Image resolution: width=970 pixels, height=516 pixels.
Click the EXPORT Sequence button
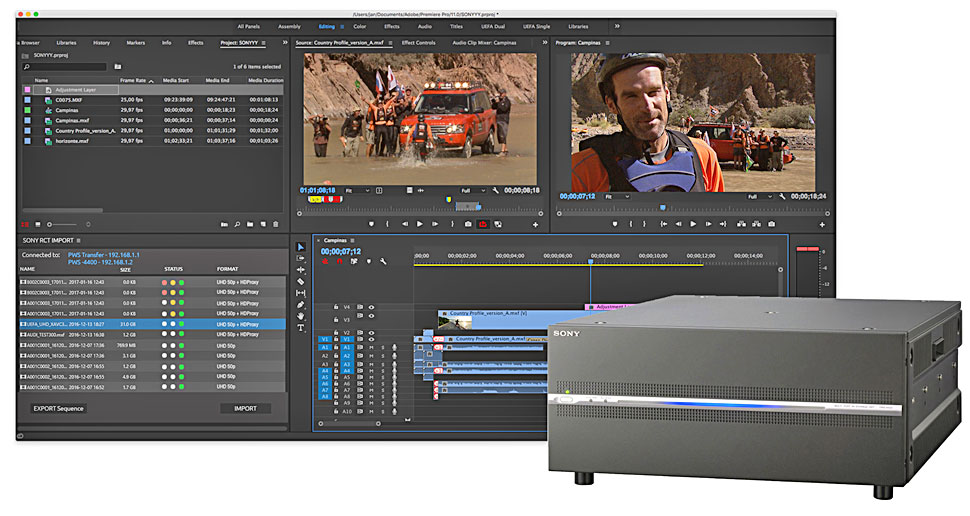coord(58,408)
